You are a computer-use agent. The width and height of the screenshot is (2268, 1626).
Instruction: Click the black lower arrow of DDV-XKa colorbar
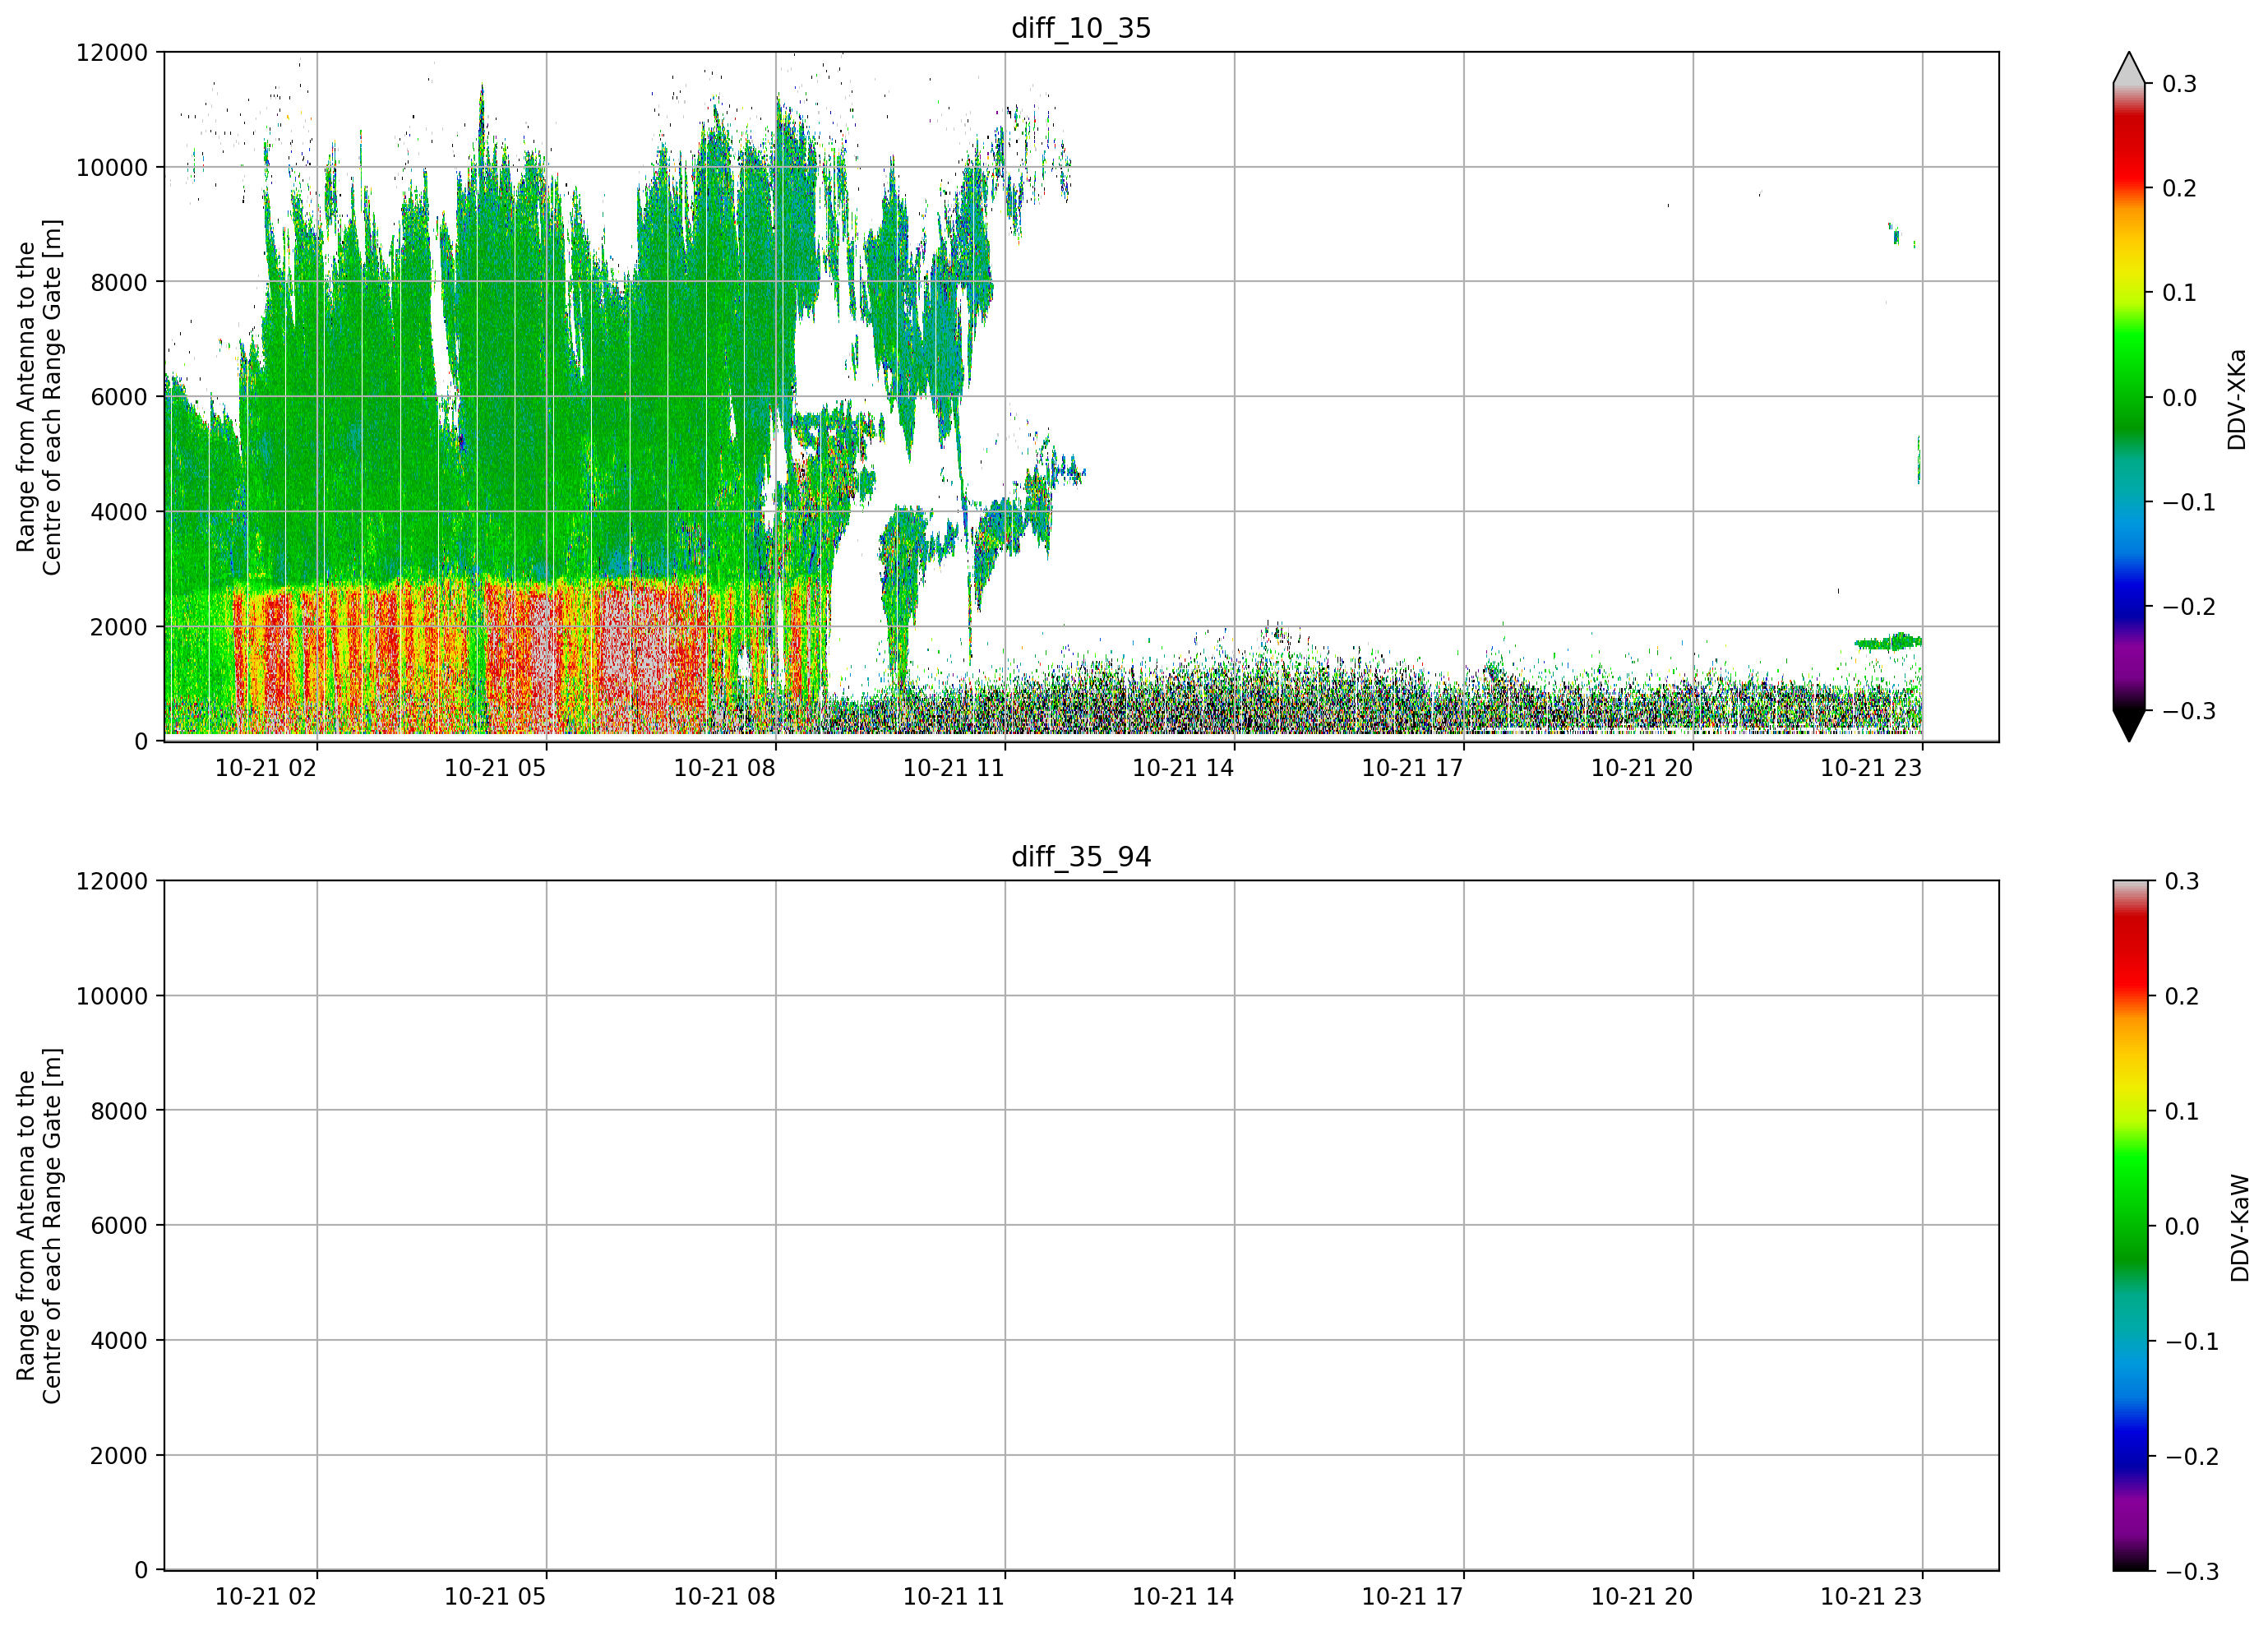click(2129, 726)
